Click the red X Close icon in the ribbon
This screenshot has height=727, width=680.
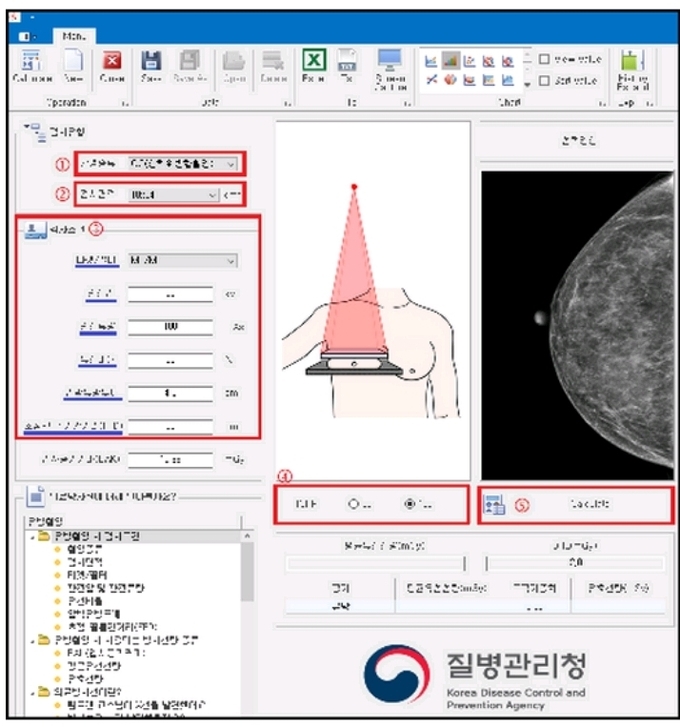point(112,61)
